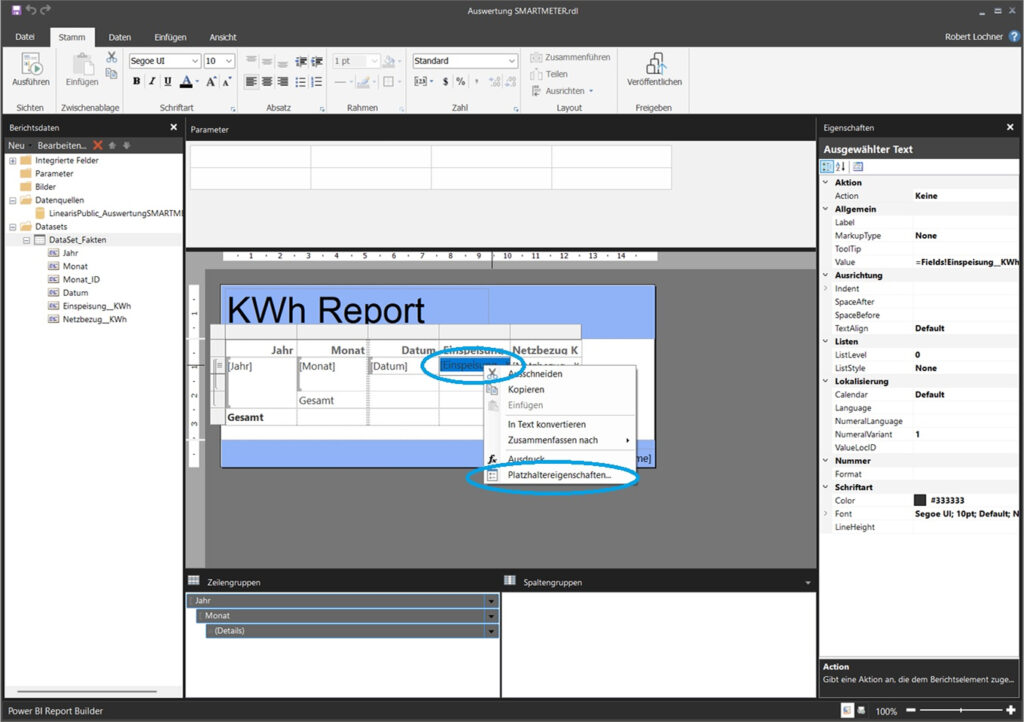Click the Veröffentlichen publish icon

pos(655,65)
